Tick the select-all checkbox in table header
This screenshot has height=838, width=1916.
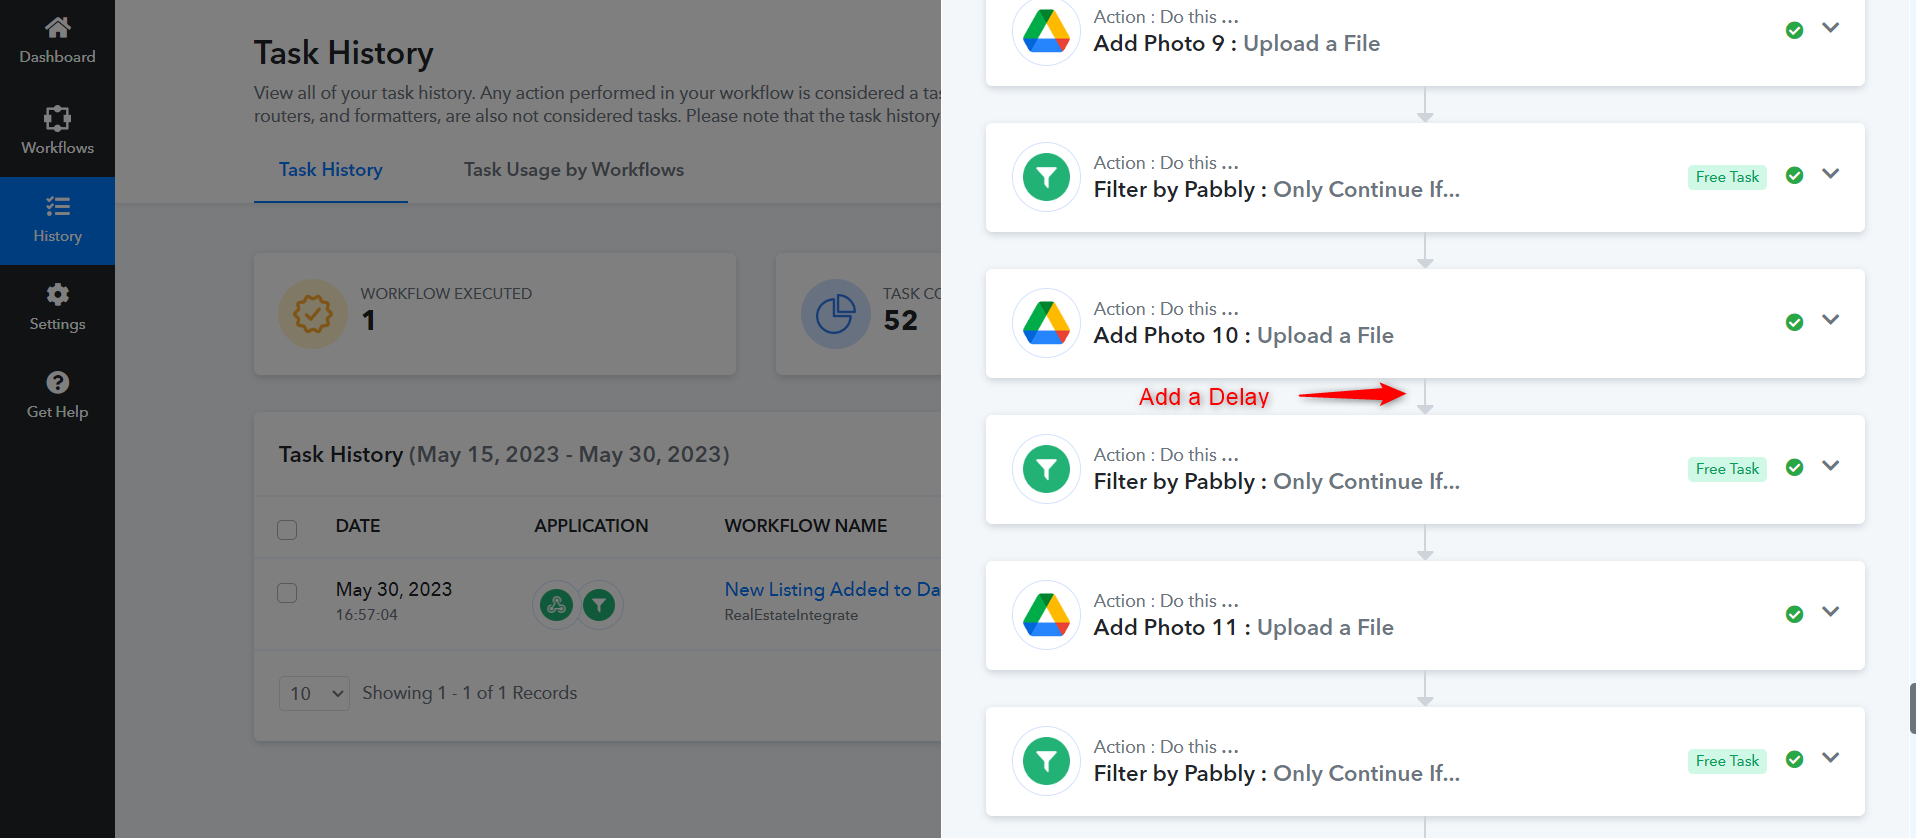point(287,529)
